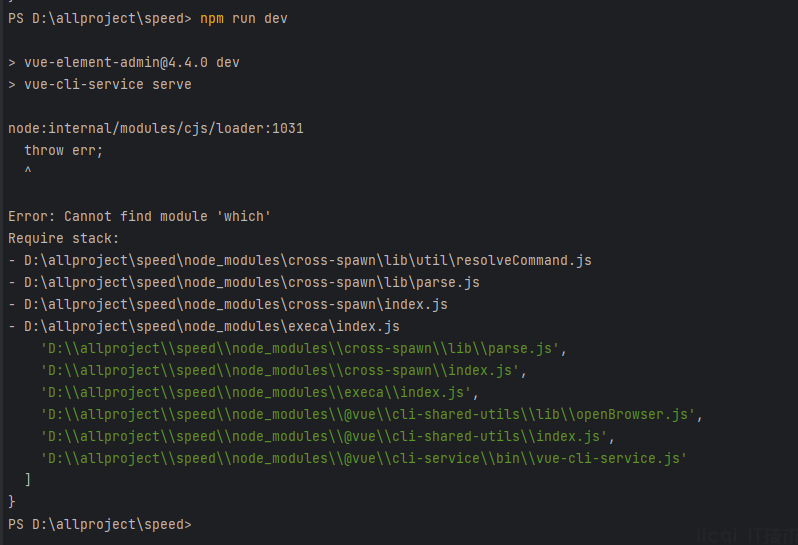Screen dimensions: 798x545
Task: Open the green vue-cli-service.js path string
Action: pos(364,458)
